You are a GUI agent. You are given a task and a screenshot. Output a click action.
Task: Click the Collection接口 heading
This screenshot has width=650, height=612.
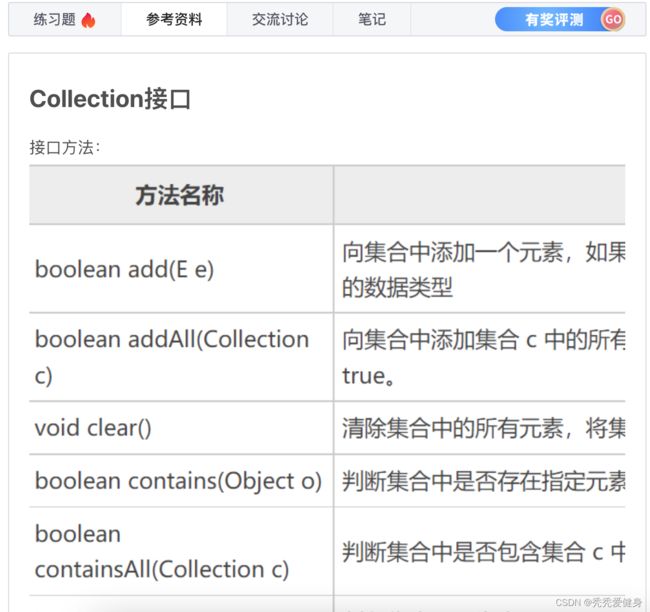110,99
